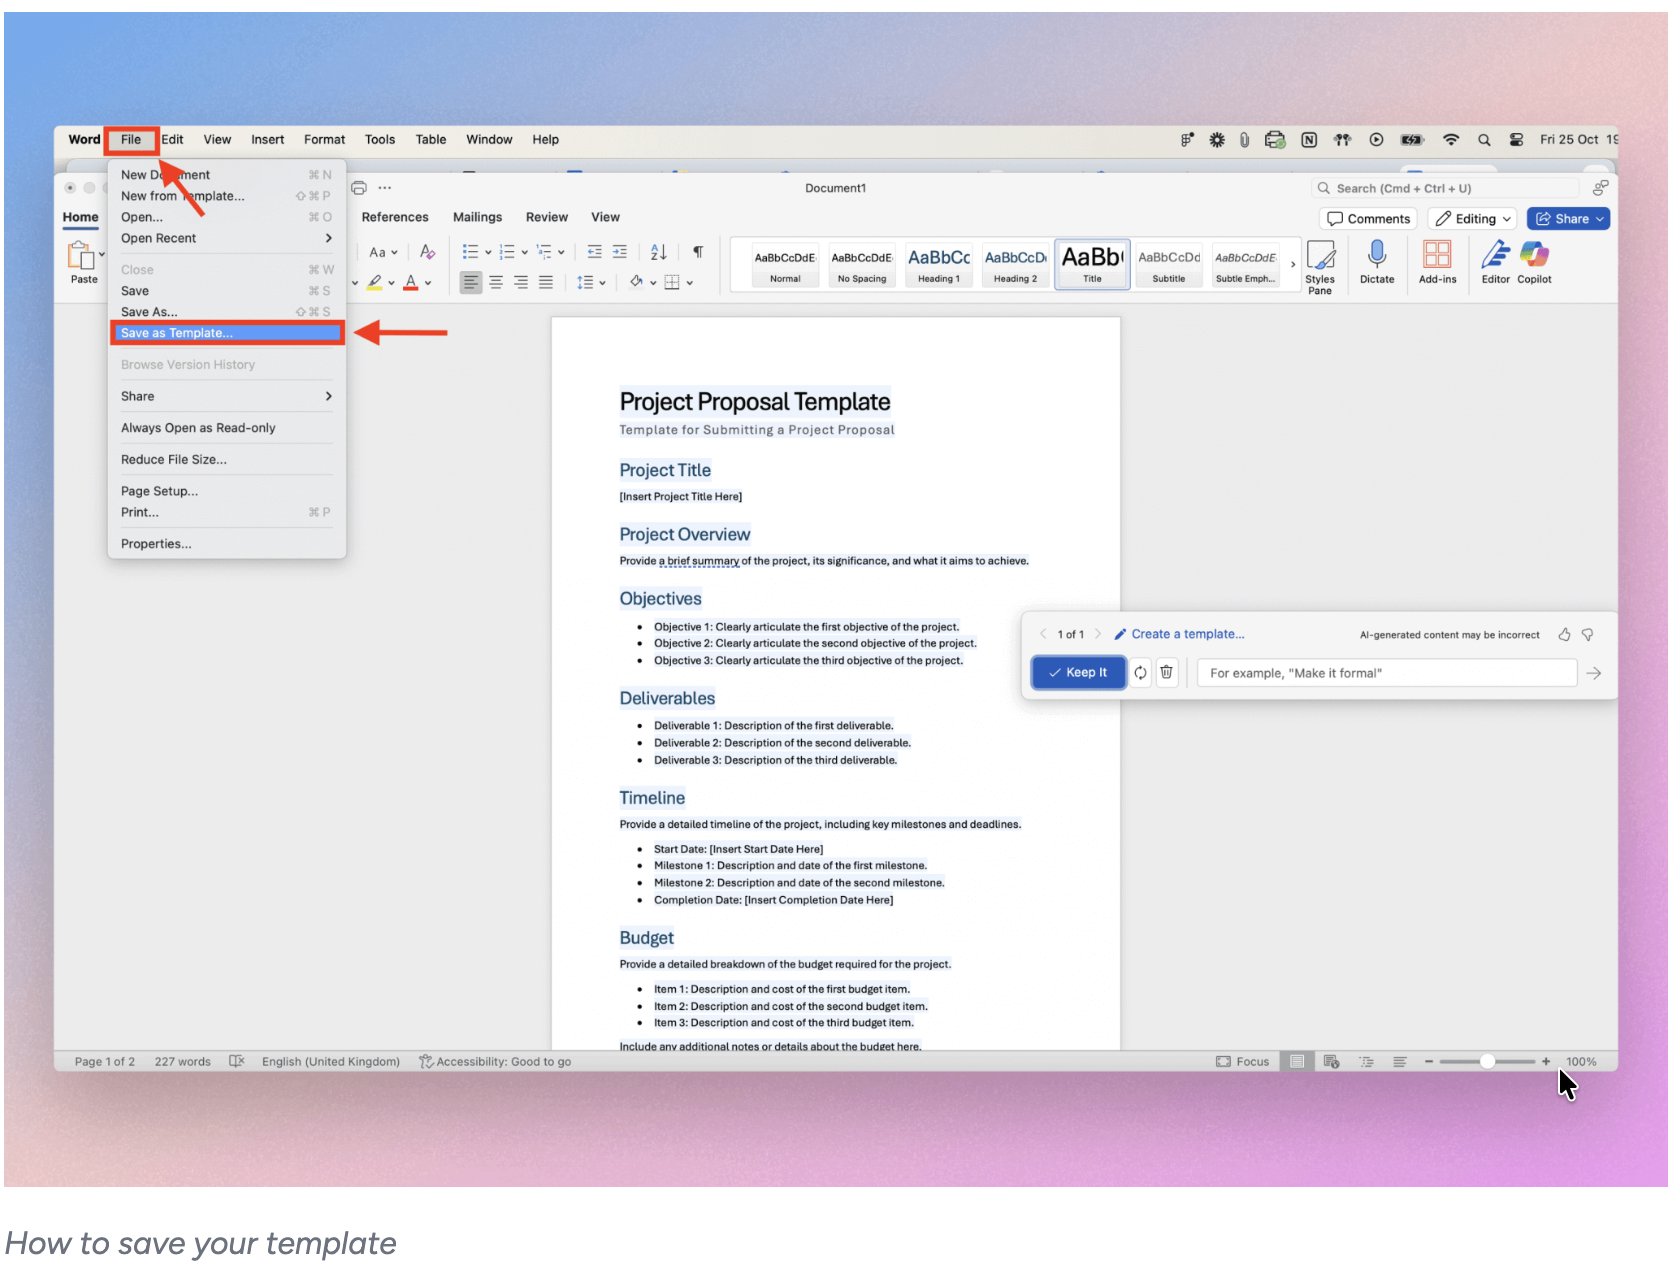The width and height of the screenshot is (1674, 1262).
Task: Open the Add-ins icon
Action: pos(1437,254)
